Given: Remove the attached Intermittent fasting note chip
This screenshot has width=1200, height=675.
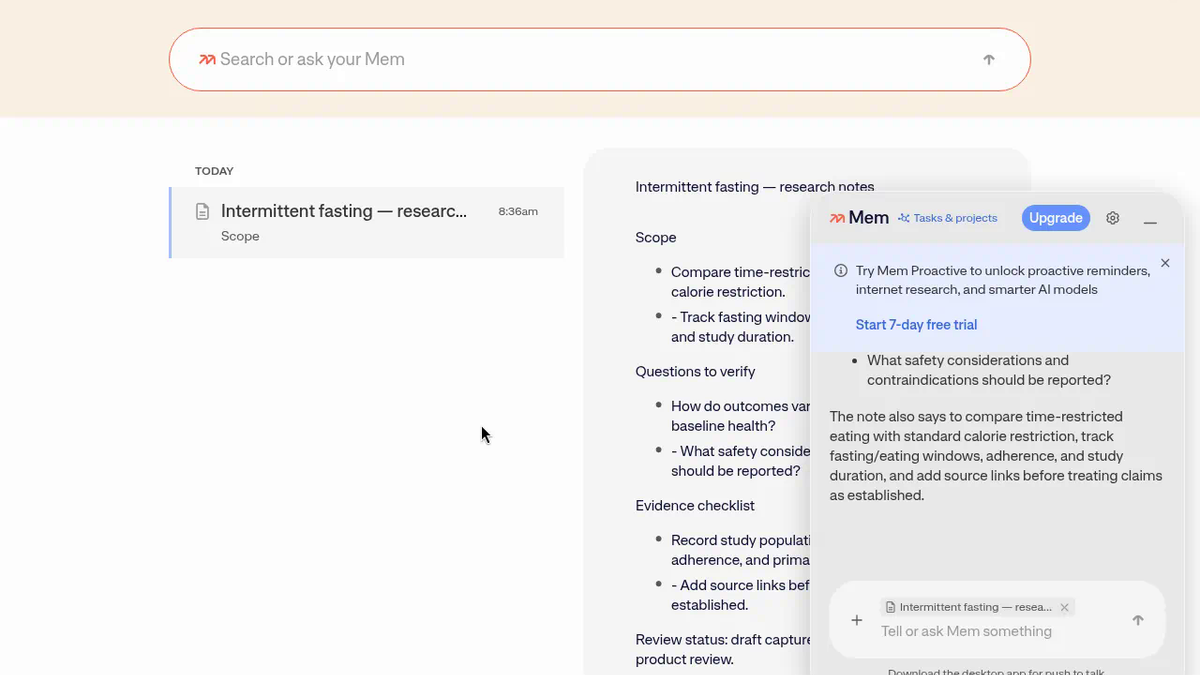Looking at the screenshot, I should pyautogui.click(x=1064, y=607).
